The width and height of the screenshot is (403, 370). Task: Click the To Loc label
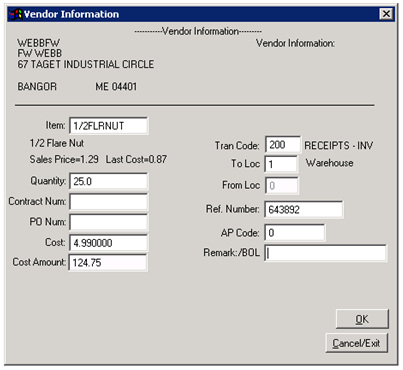[246, 164]
